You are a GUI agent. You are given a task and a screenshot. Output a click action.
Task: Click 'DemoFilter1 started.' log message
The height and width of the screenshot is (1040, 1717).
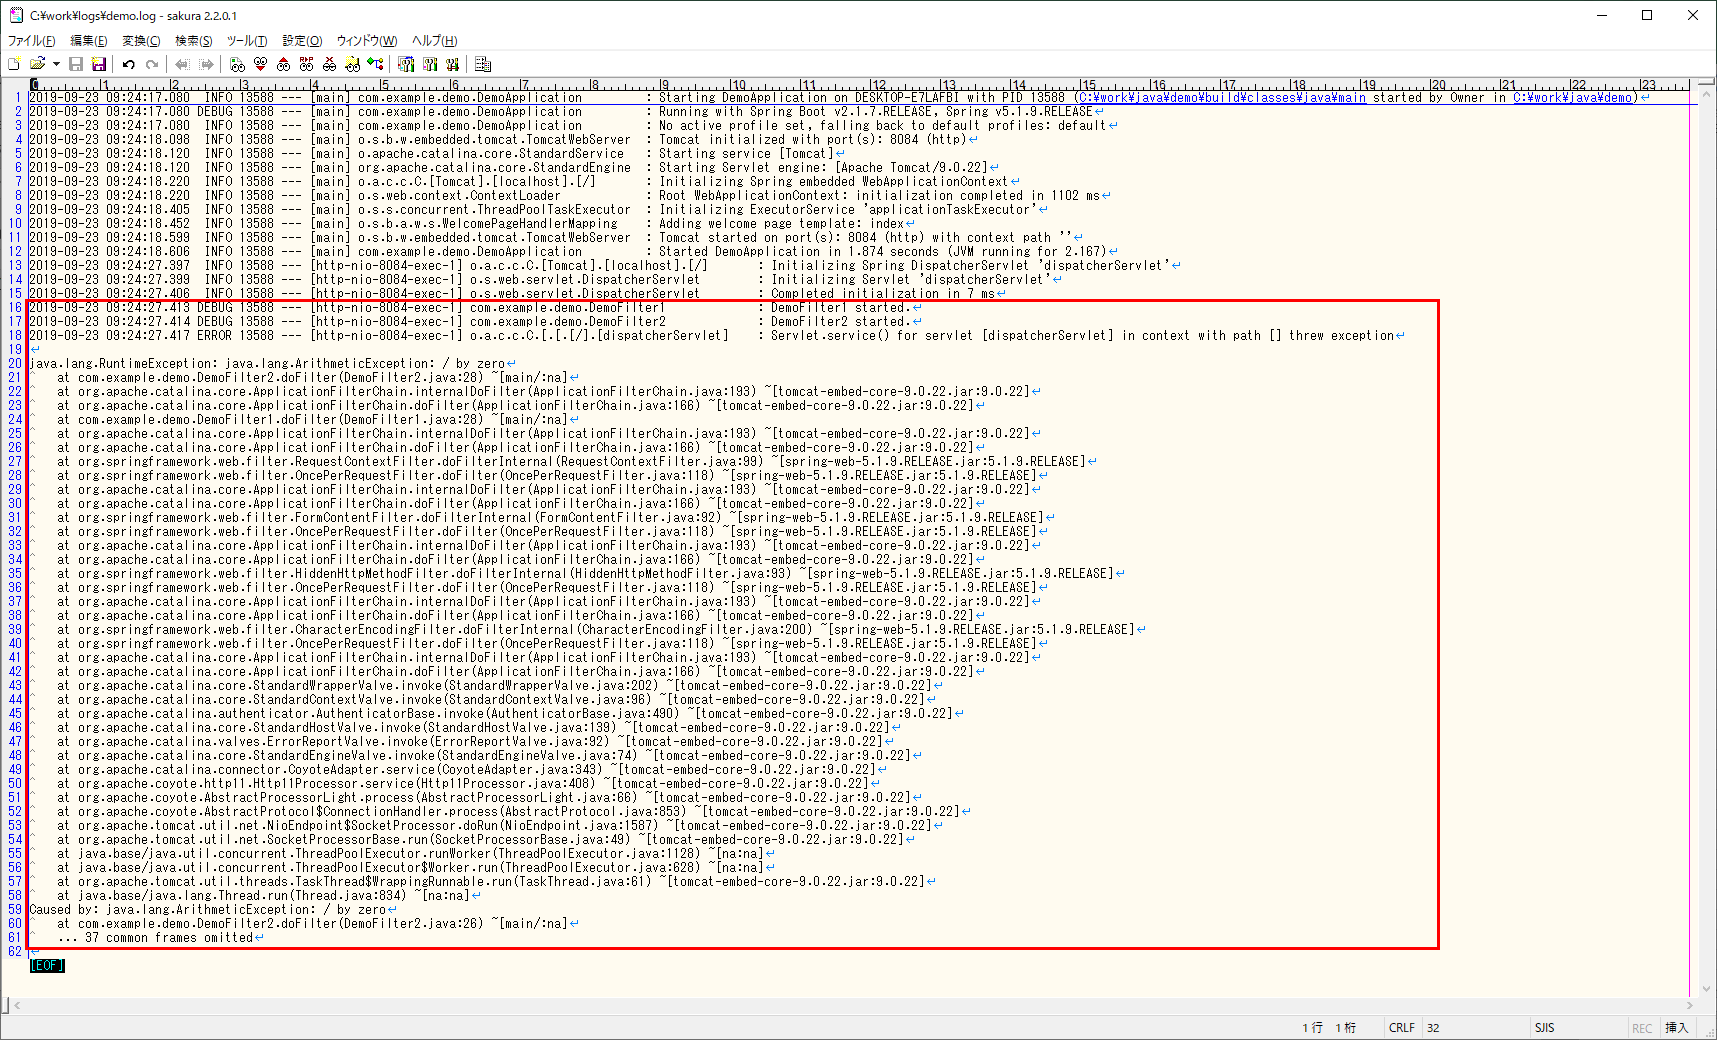click(840, 308)
